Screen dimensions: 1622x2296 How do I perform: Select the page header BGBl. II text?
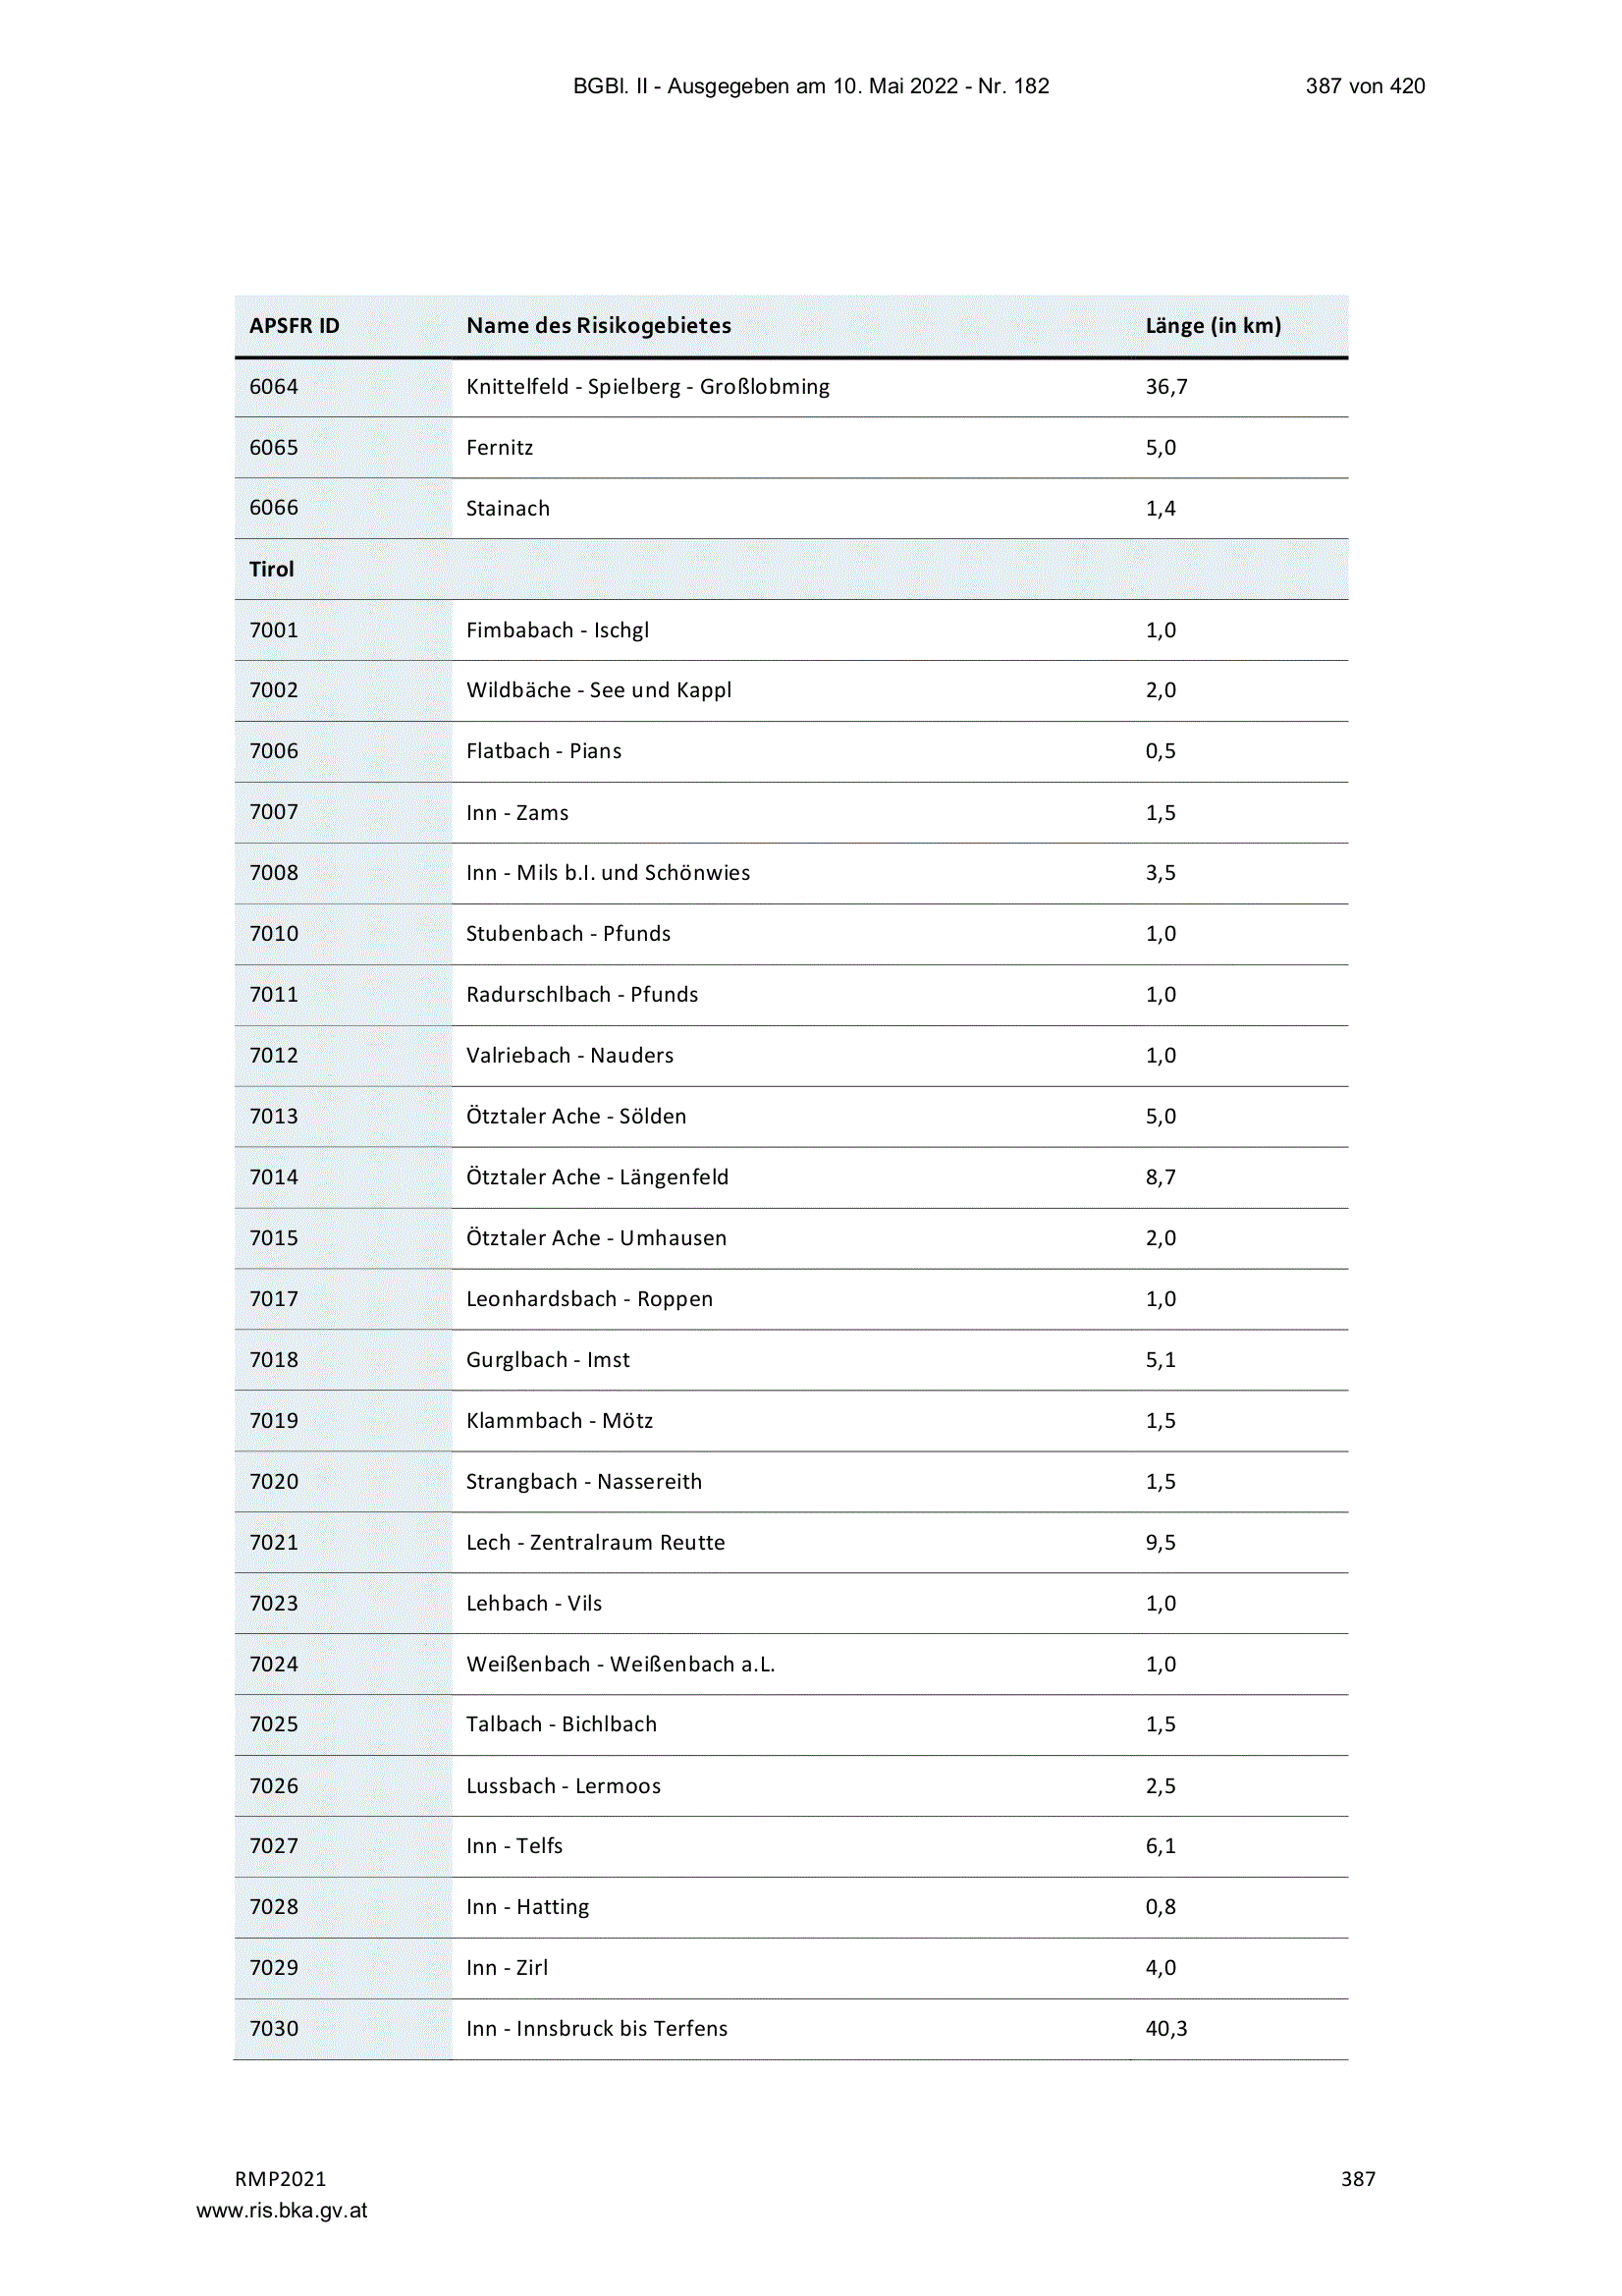[x=811, y=86]
